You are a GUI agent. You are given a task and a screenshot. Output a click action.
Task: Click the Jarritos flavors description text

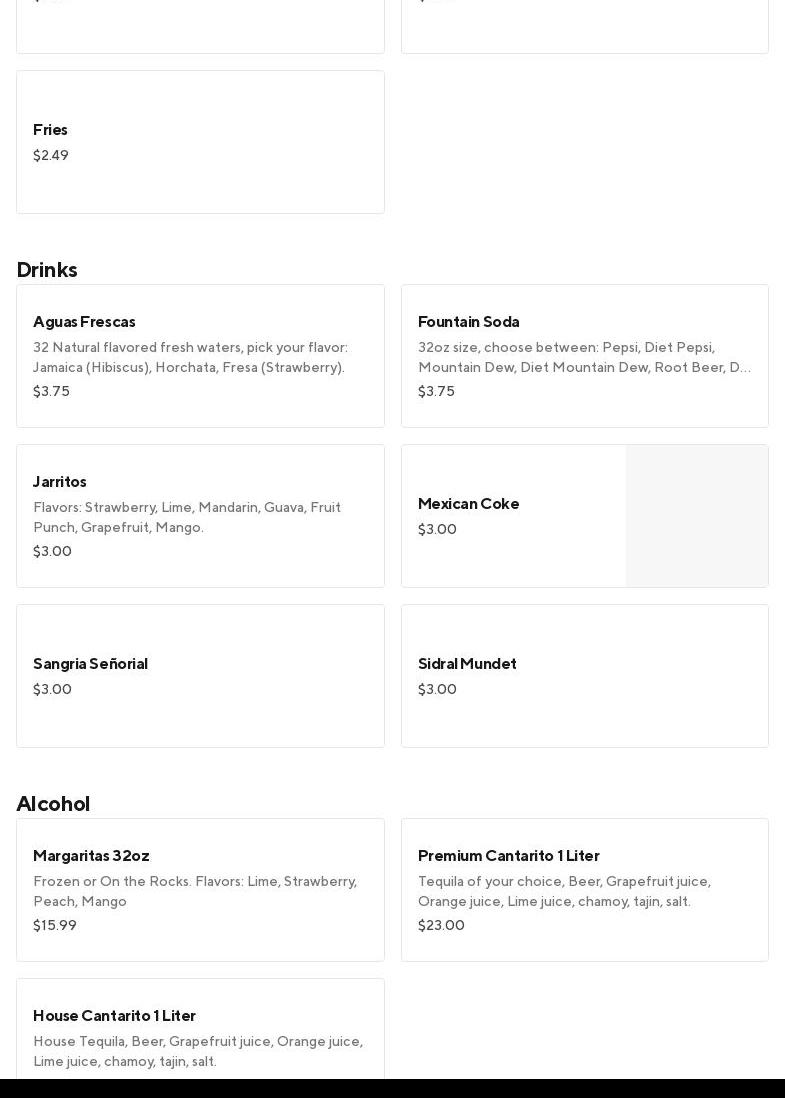(187, 517)
